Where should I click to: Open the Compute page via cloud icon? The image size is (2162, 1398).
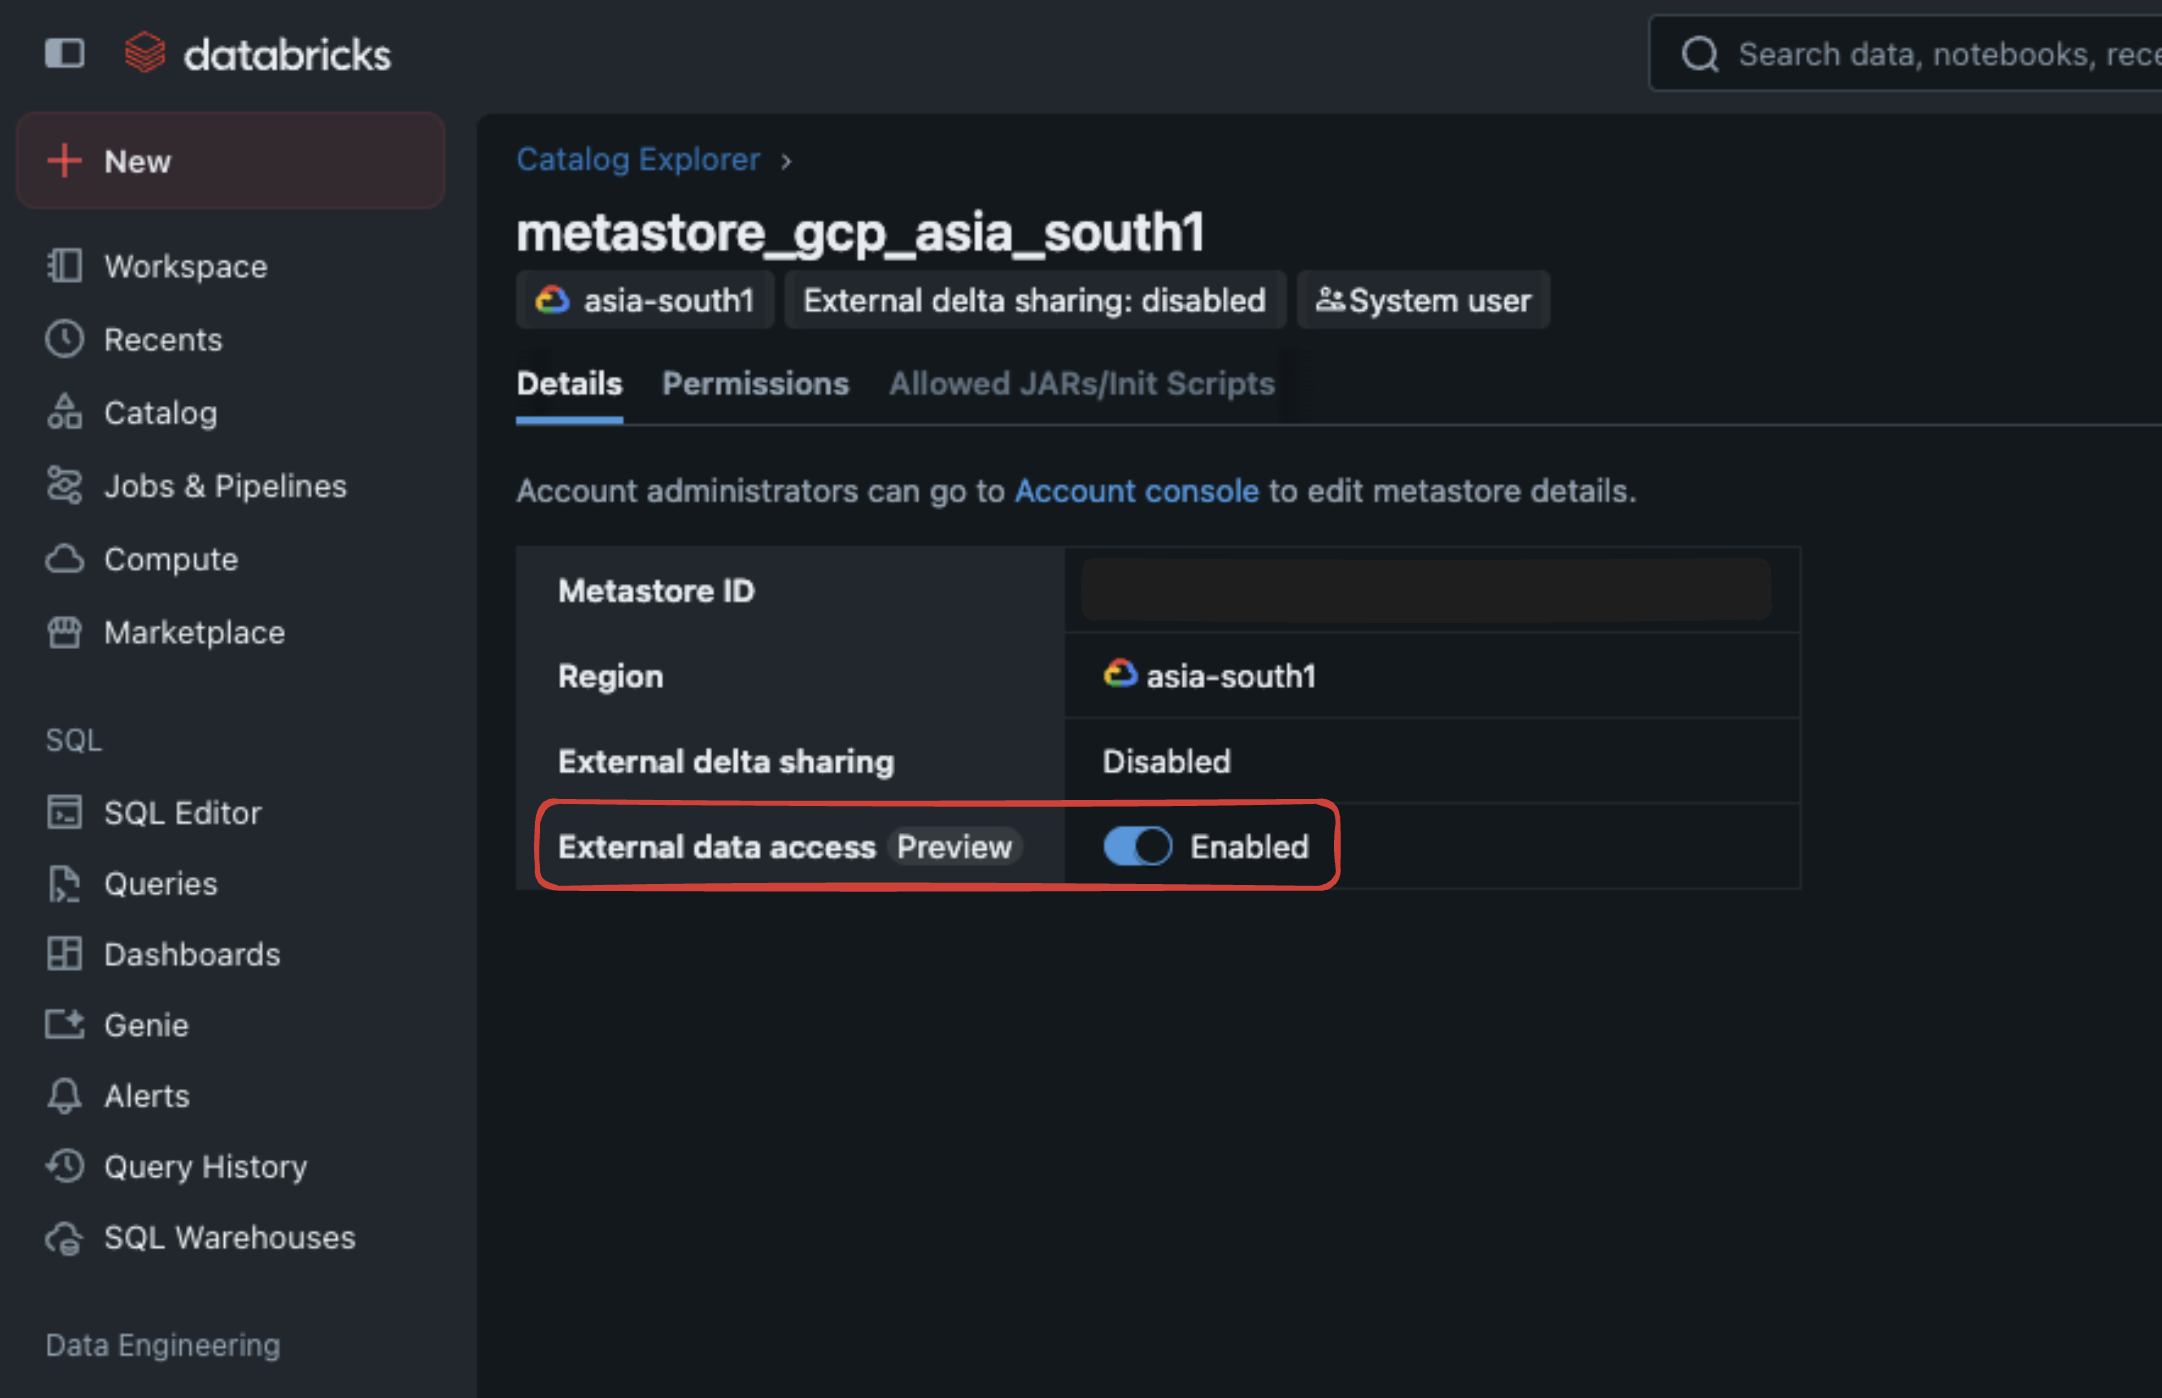click(x=64, y=558)
